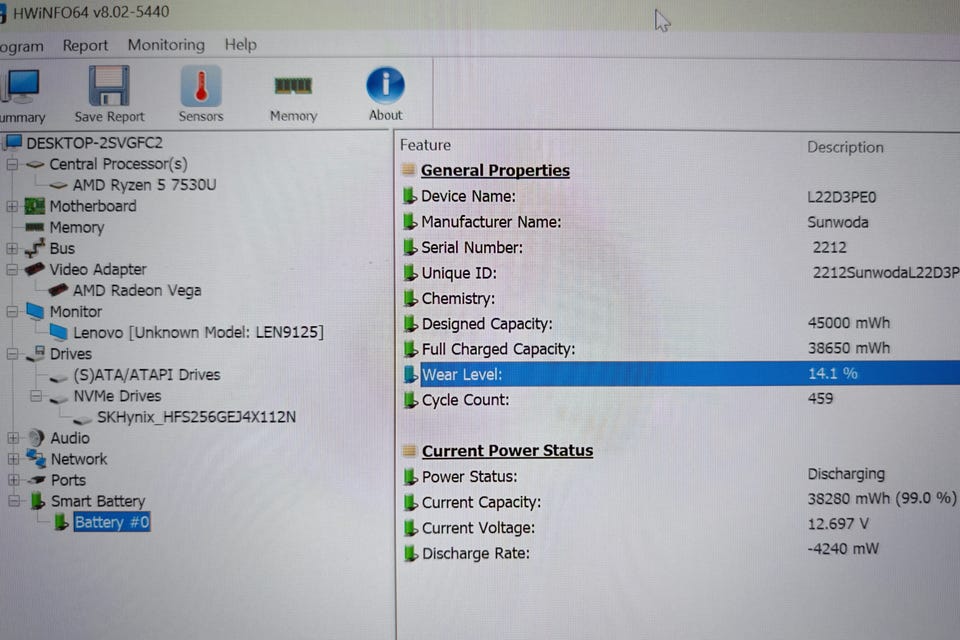This screenshot has height=640, width=960.
Task: Click the Ports plug icon
Action: tap(37, 480)
